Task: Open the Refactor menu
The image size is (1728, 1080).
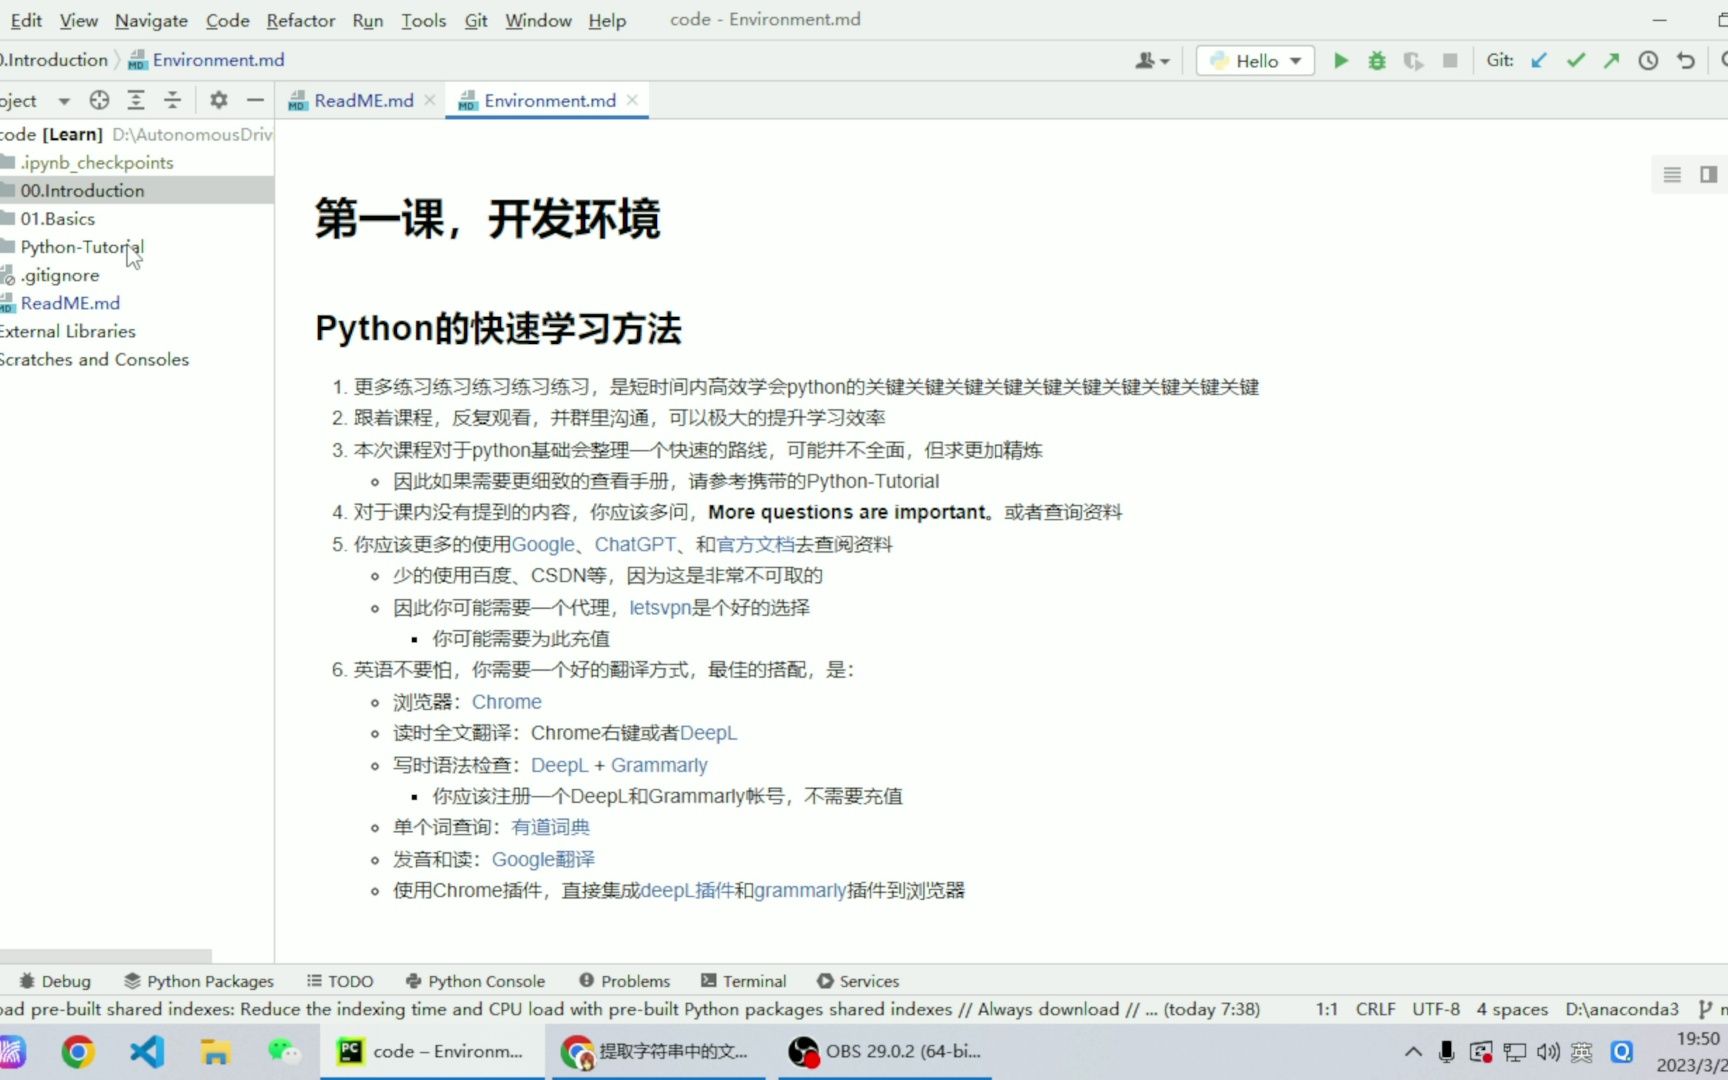Action: pos(301,20)
